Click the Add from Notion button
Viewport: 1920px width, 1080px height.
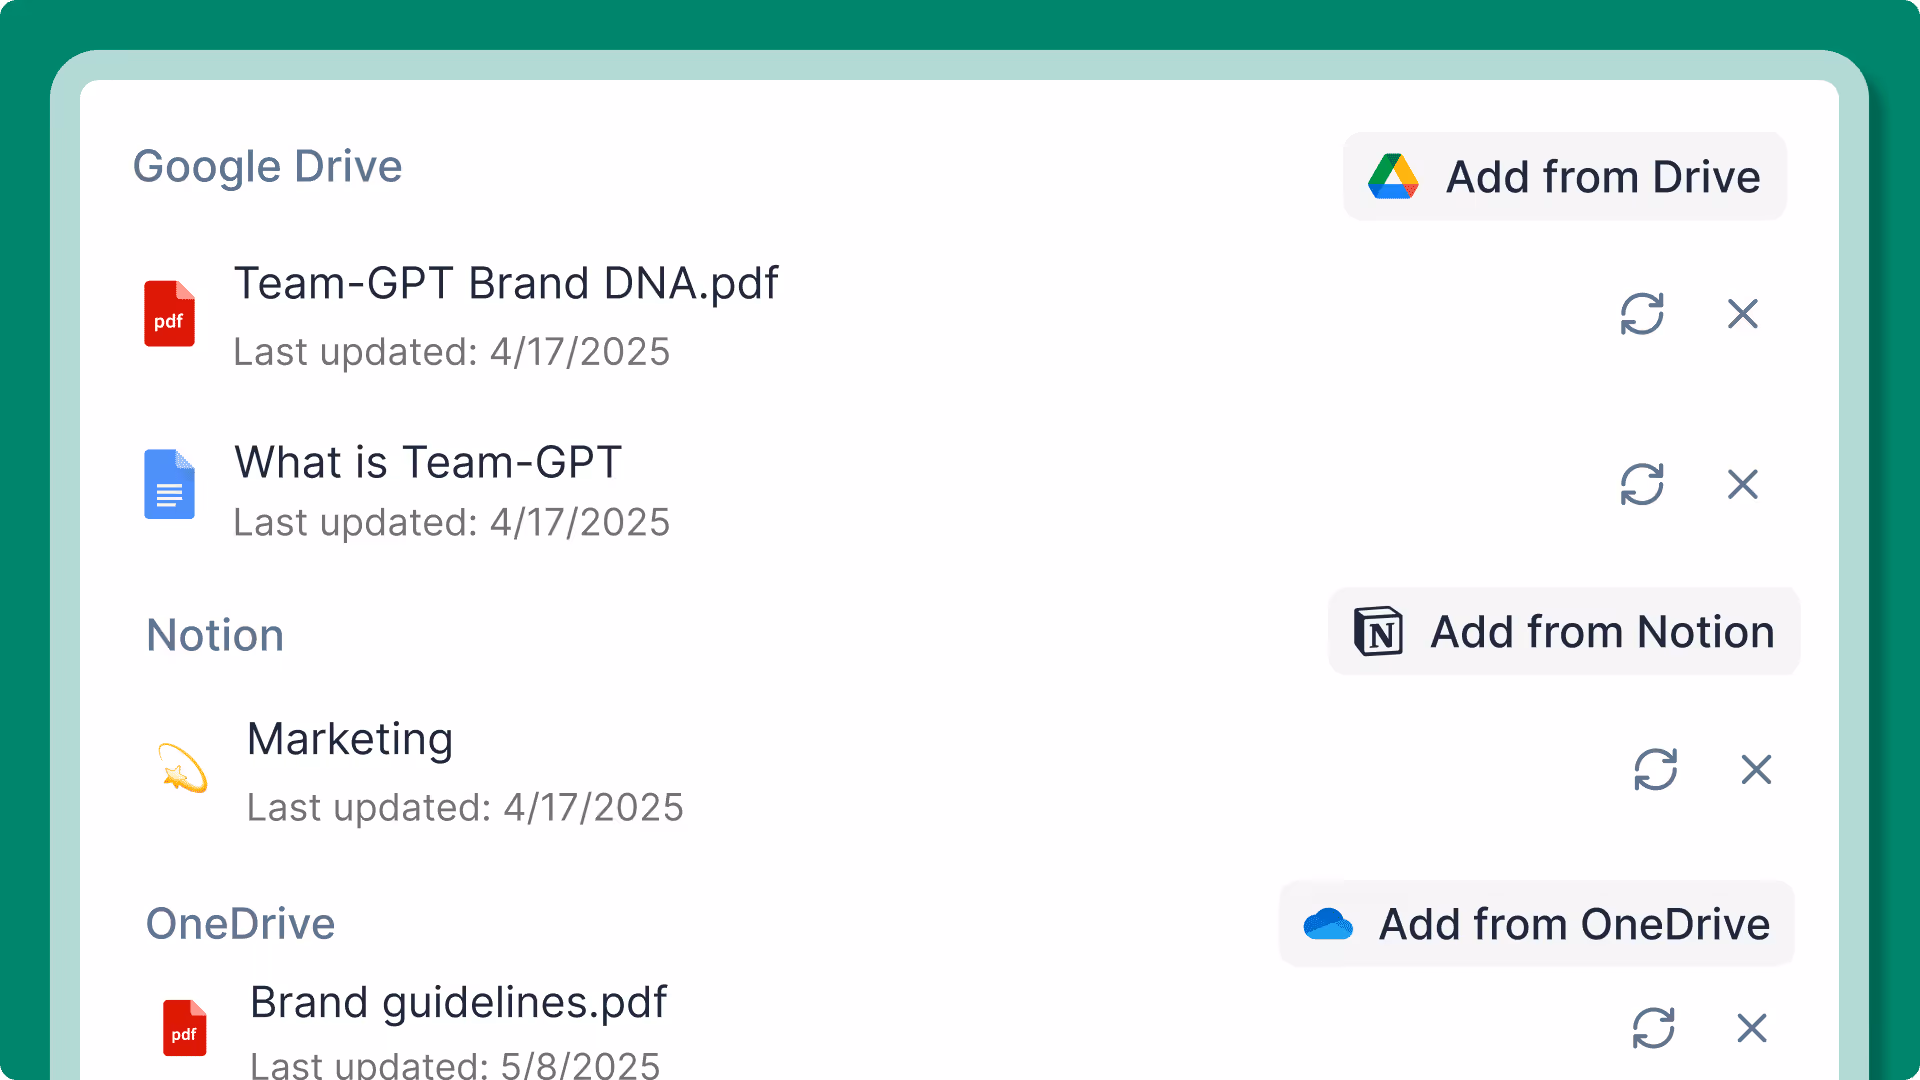[1564, 632]
